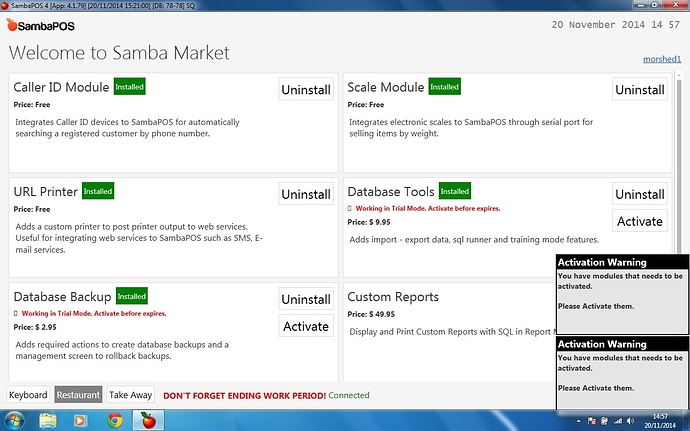The image size is (690, 431).
Task: Launch Windows Media Player from the taskbar
Action: pyautogui.click(x=80, y=421)
